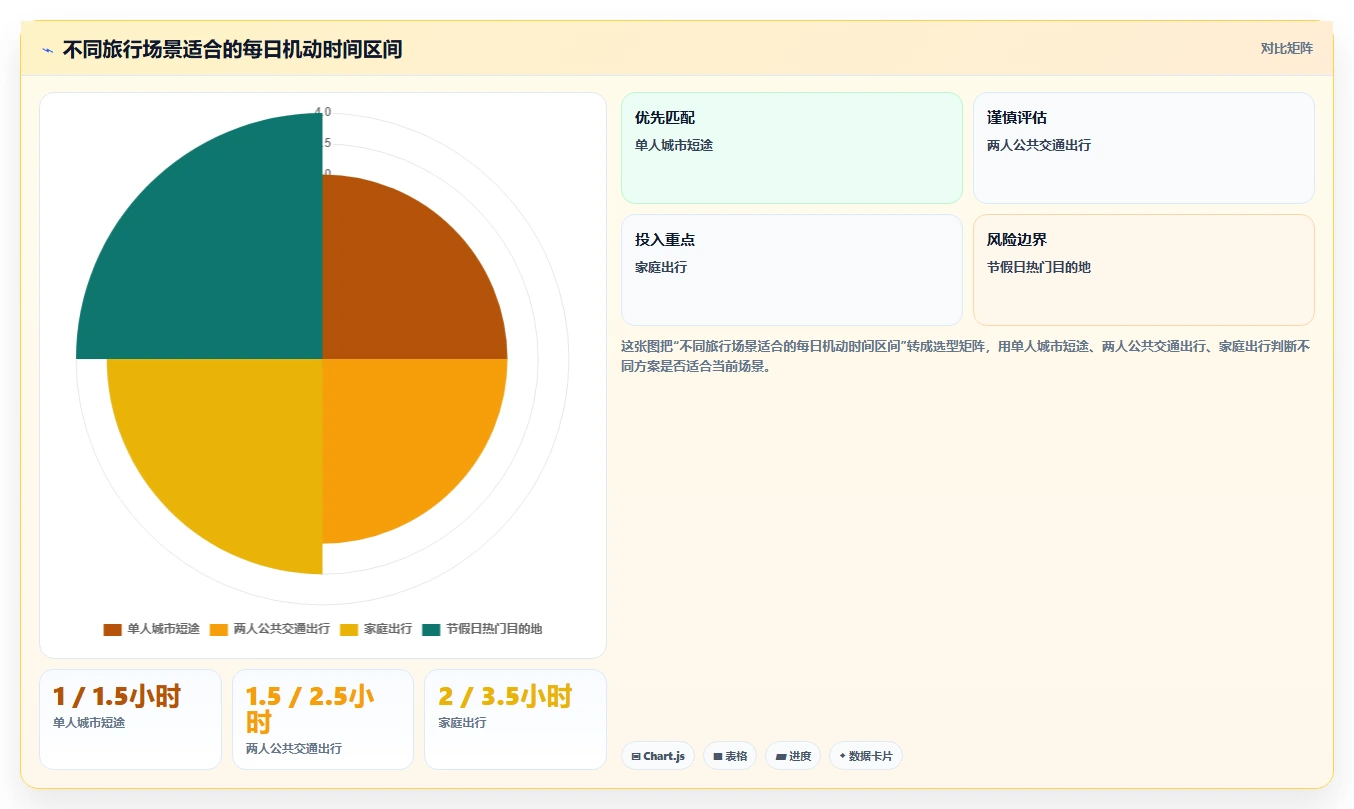1354x809 pixels.
Task: Click 两人公共交通出行 text in 谨慎评估 card
Action: click(x=1039, y=145)
